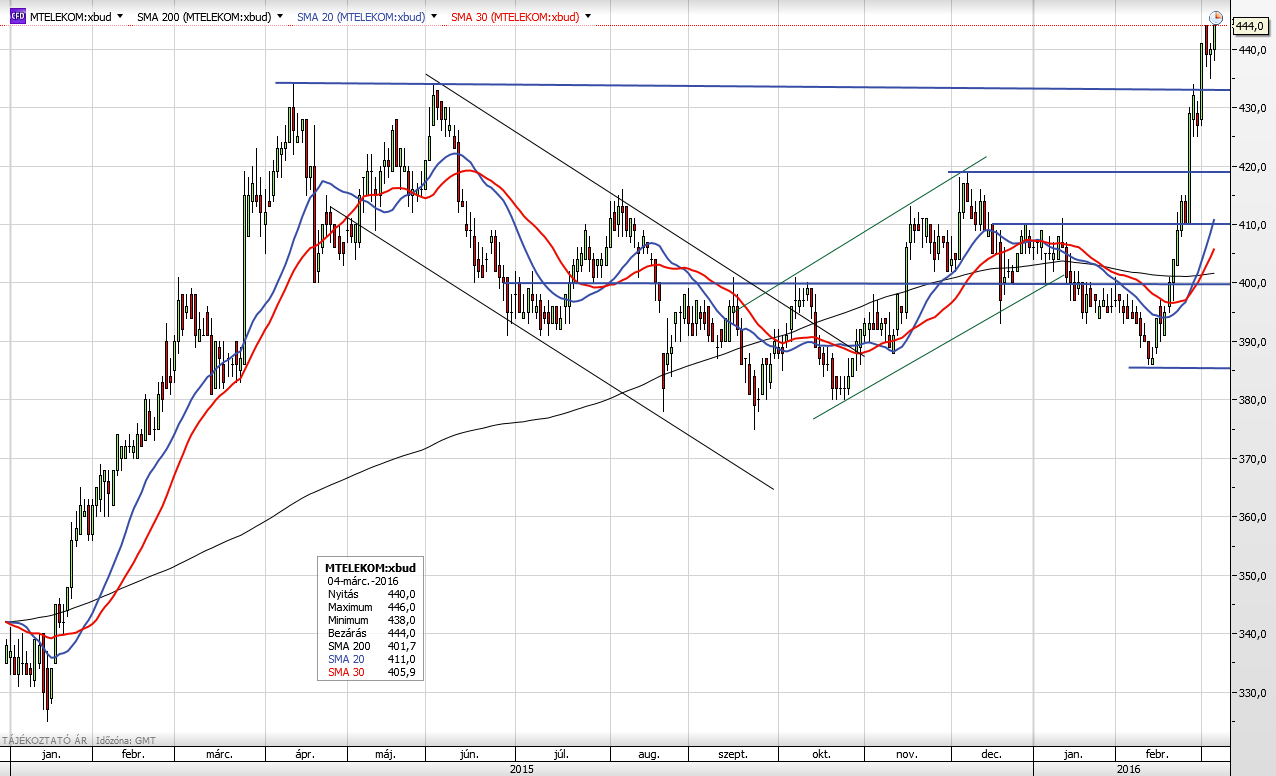Expand the red SMA 30 indicator dropdown arrow
The height and width of the screenshot is (776, 1276).
tap(586, 17)
